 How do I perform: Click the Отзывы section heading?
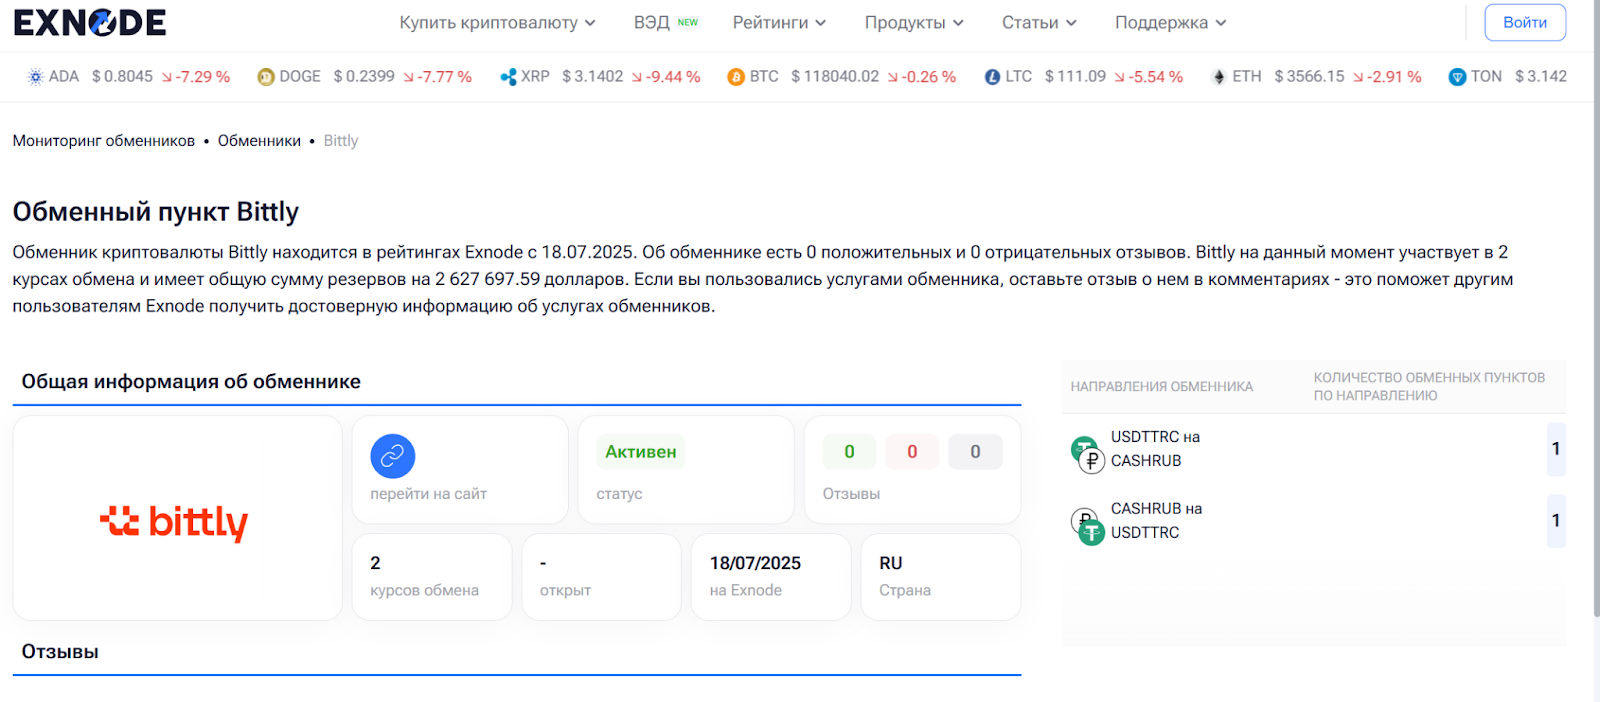pos(60,652)
